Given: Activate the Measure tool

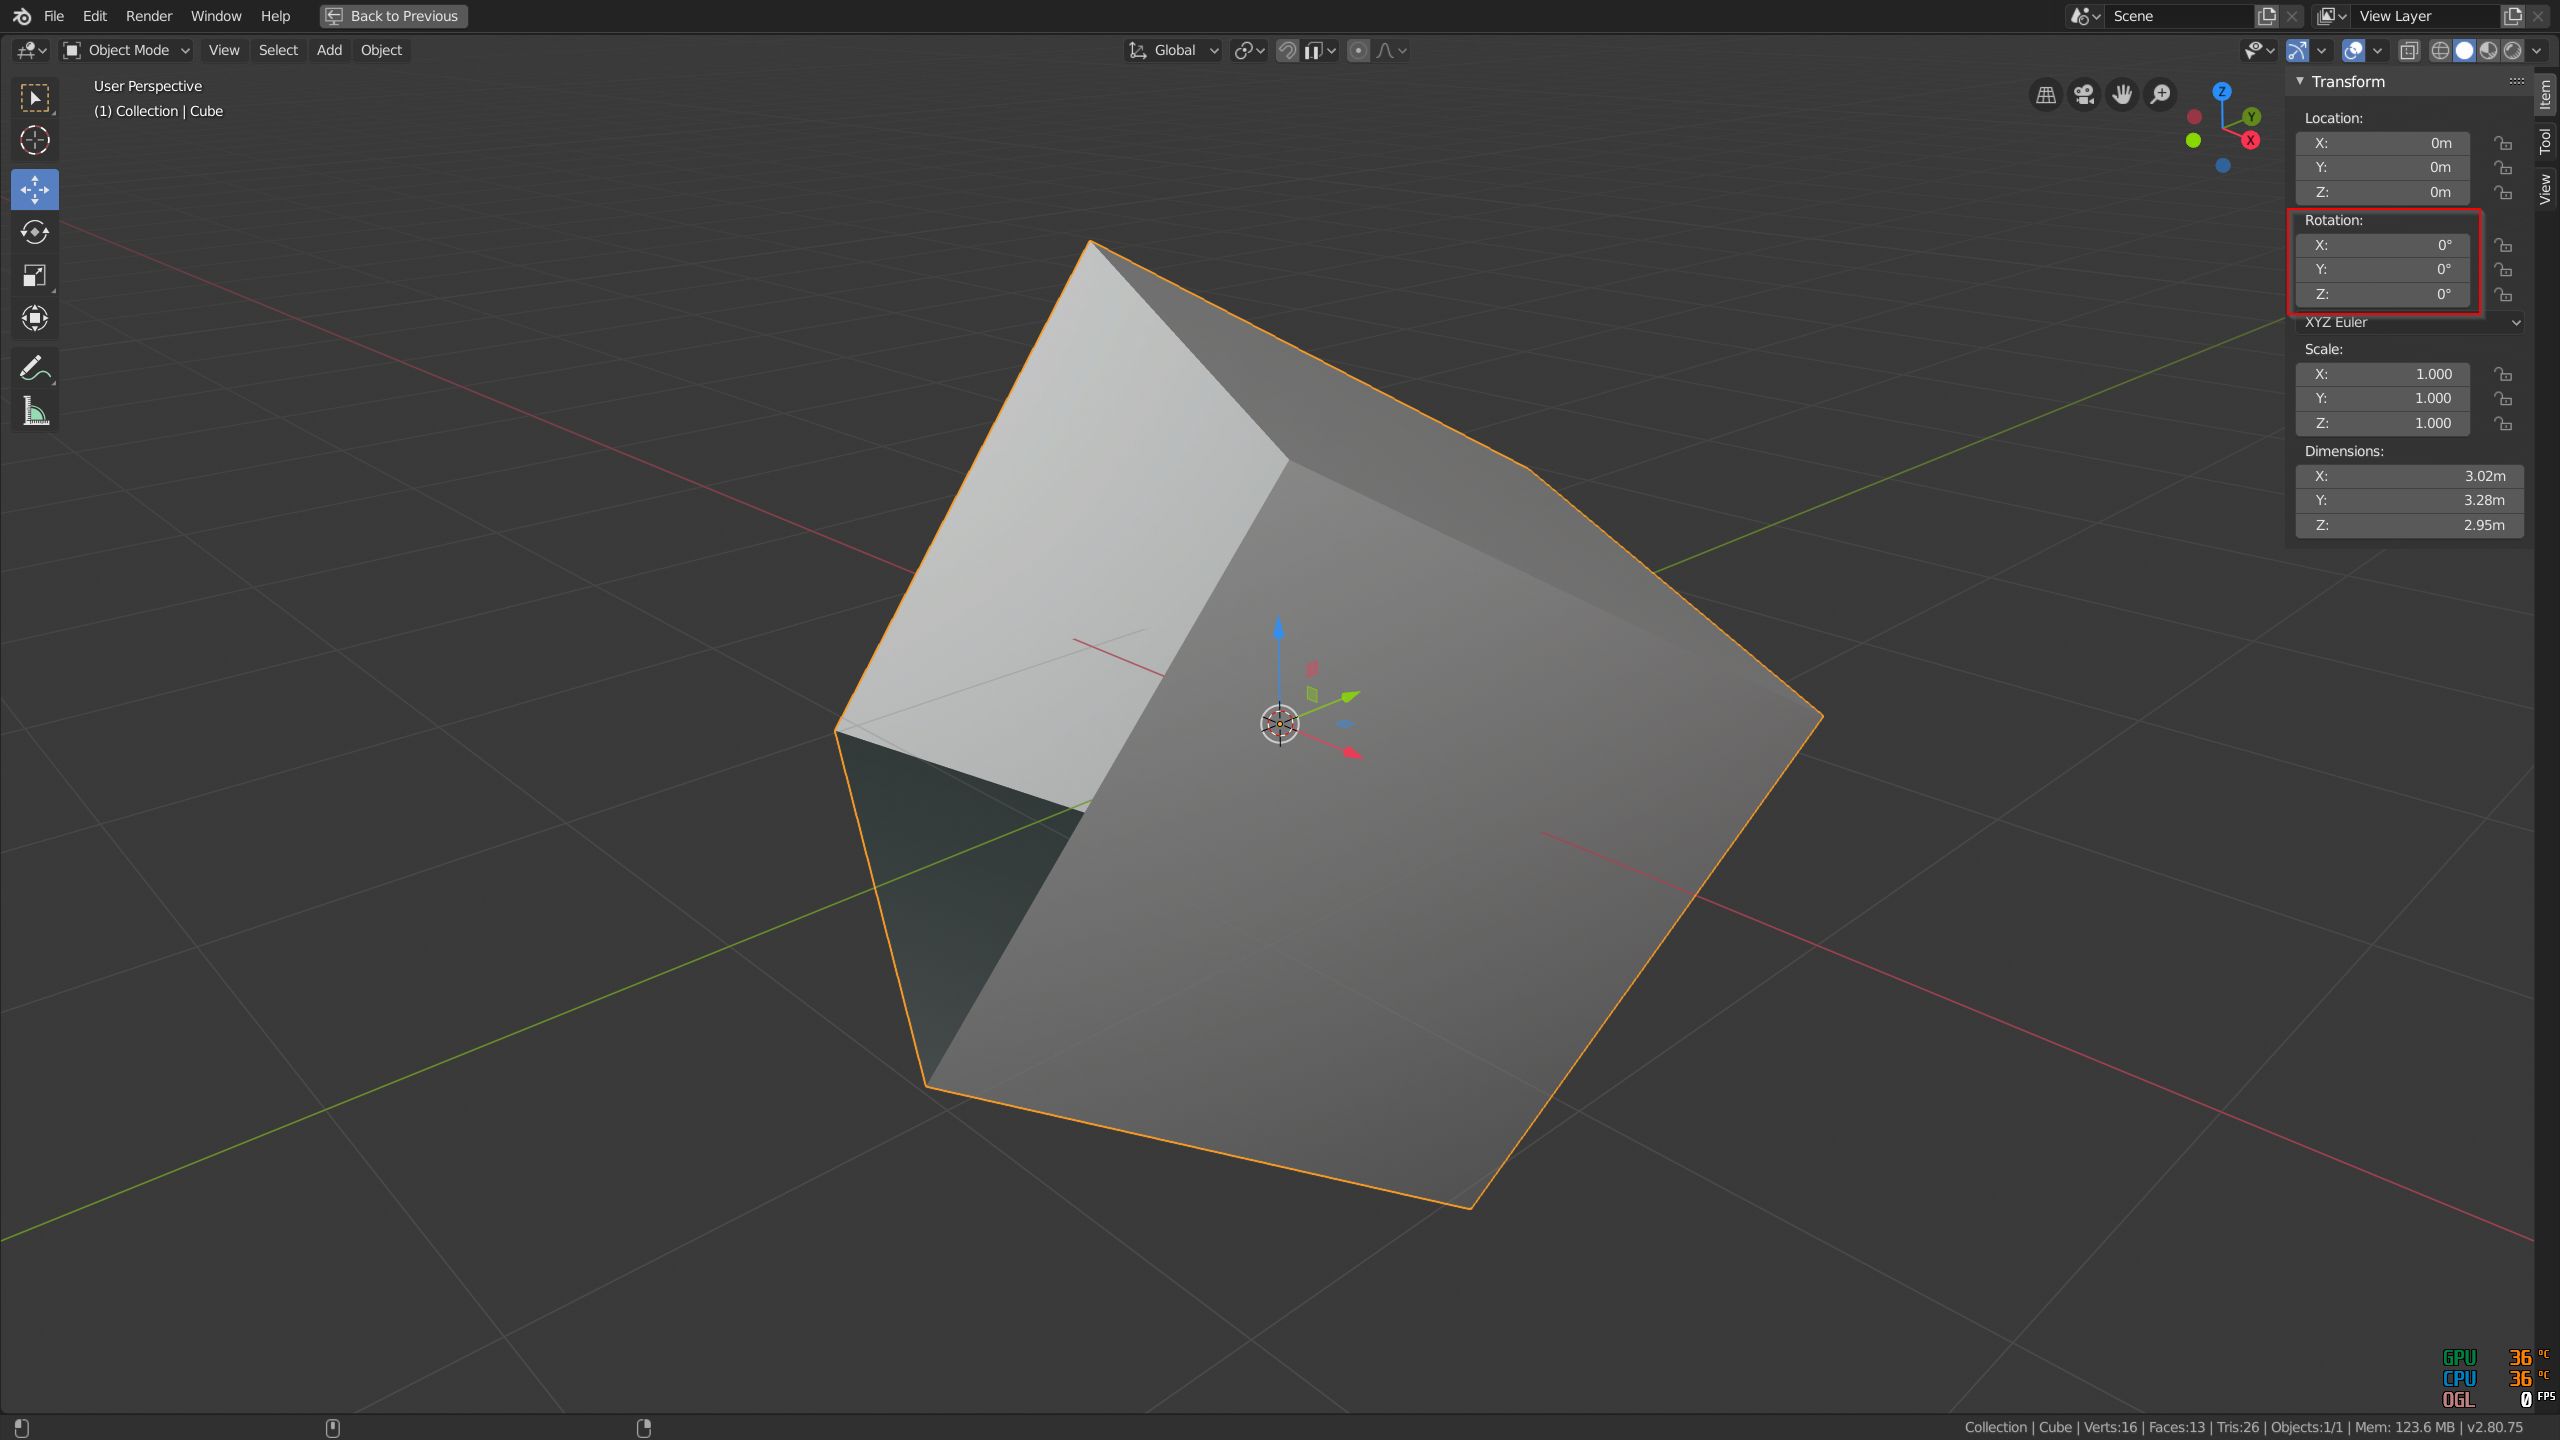Looking at the screenshot, I should [x=35, y=411].
